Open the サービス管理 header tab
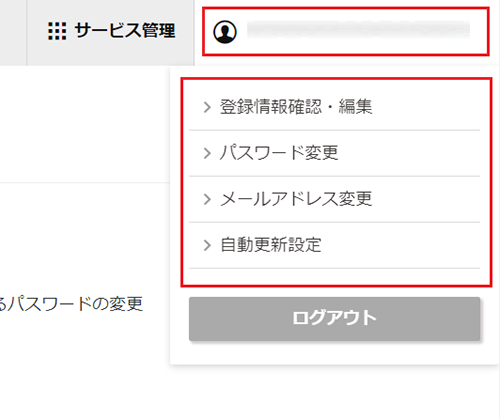The width and height of the screenshot is (500, 419). [110, 32]
